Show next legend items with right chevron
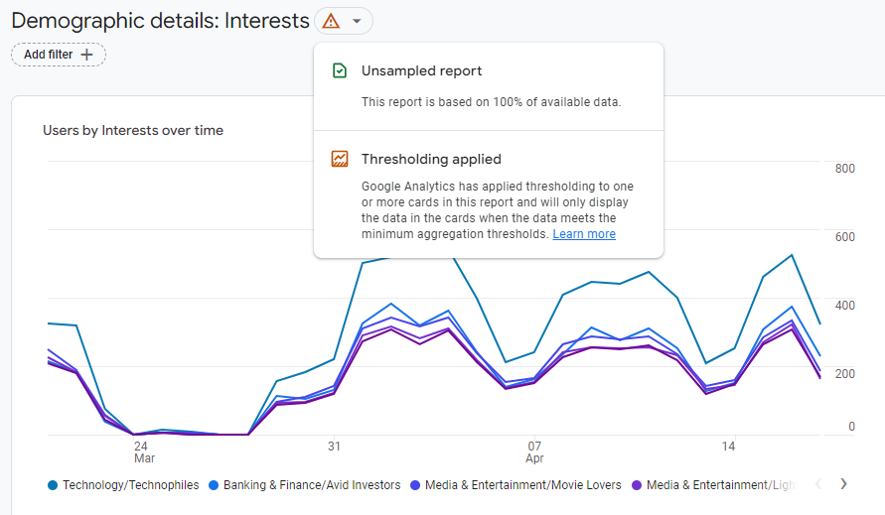Screen dimensions: 885x515 (x=843, y=483)
